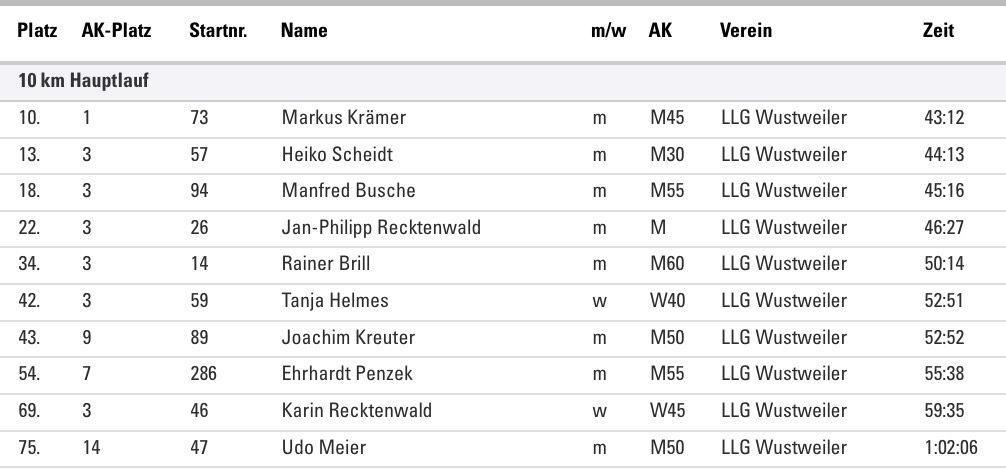This screenshot has width=1006, height=470.
Task: Click the Platz column header
Action: tap(36, 32)
